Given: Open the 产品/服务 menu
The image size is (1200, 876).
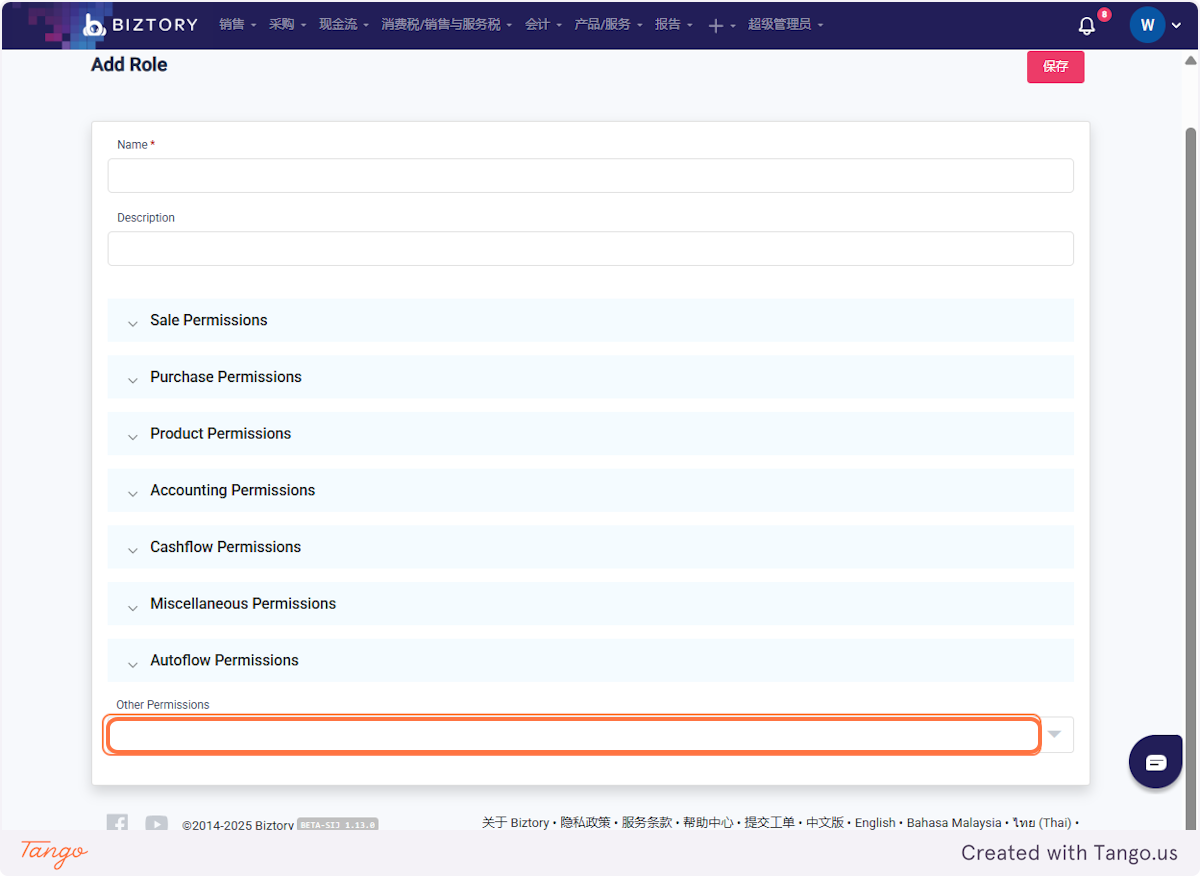Looking at the screenshot, I should point(609,25).
